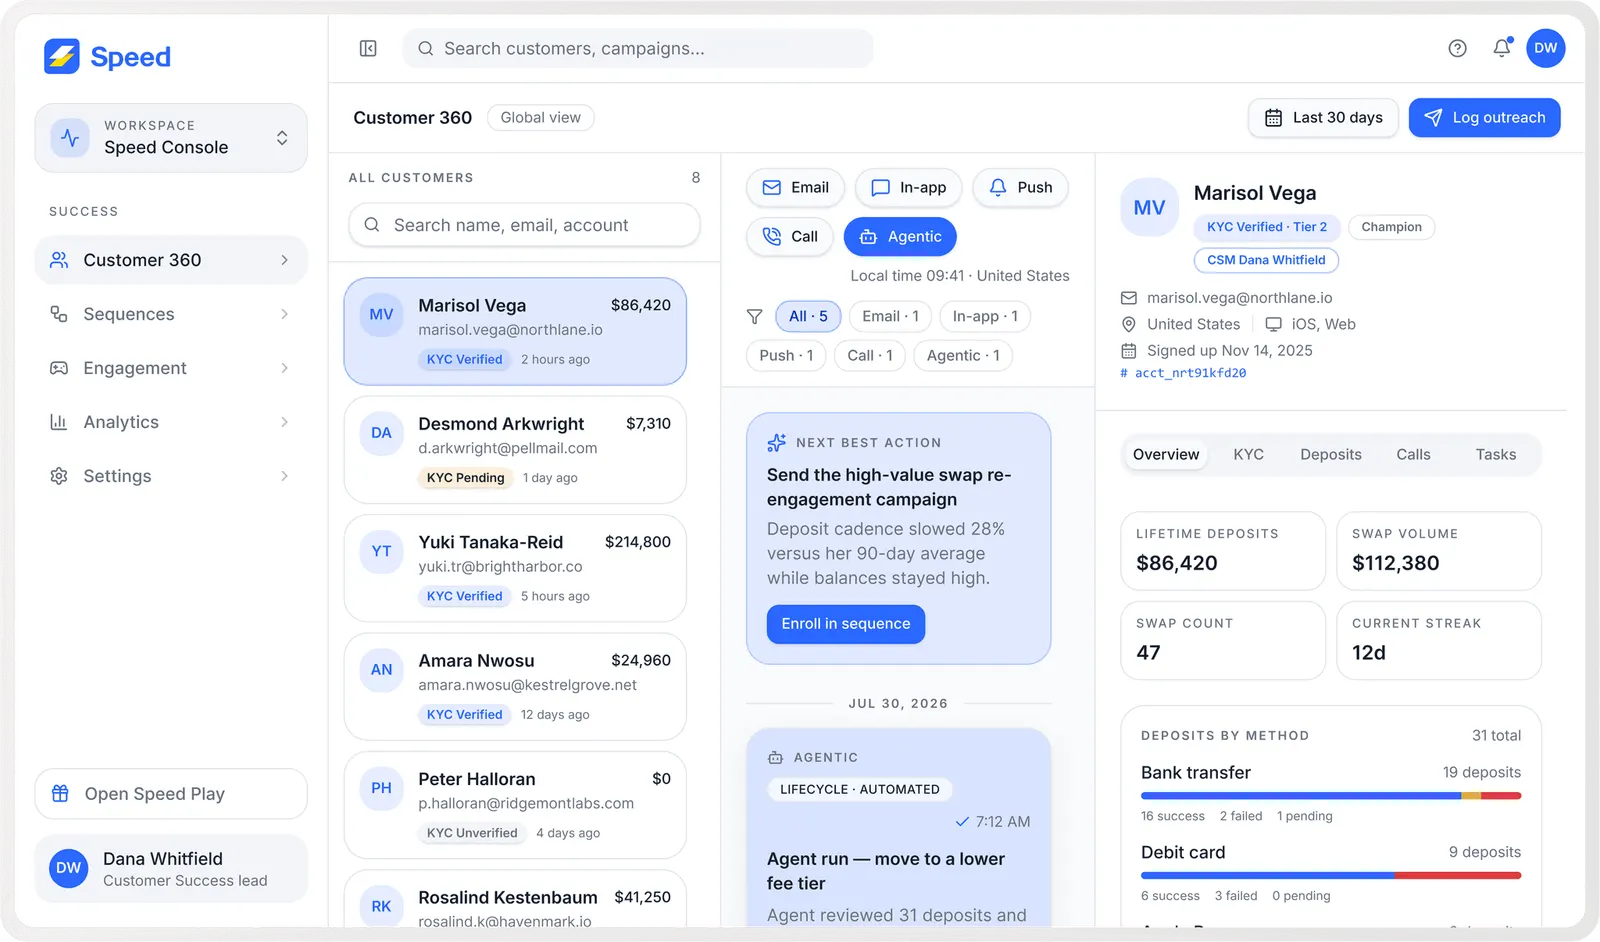1600x942 pixels.
Task: Click the Sequences sidebar icon
Action: click(59, 314)
